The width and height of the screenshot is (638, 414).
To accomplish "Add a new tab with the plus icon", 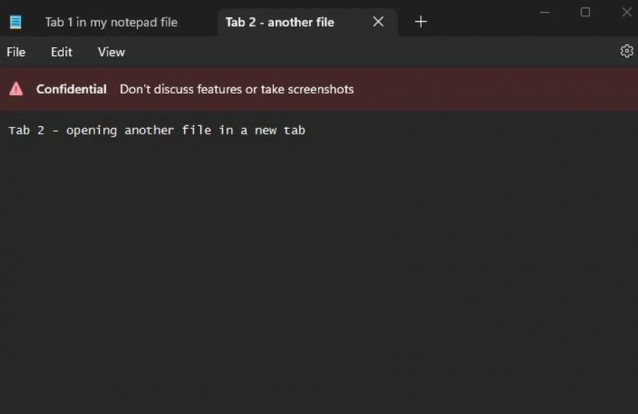I will pos(421,22).
